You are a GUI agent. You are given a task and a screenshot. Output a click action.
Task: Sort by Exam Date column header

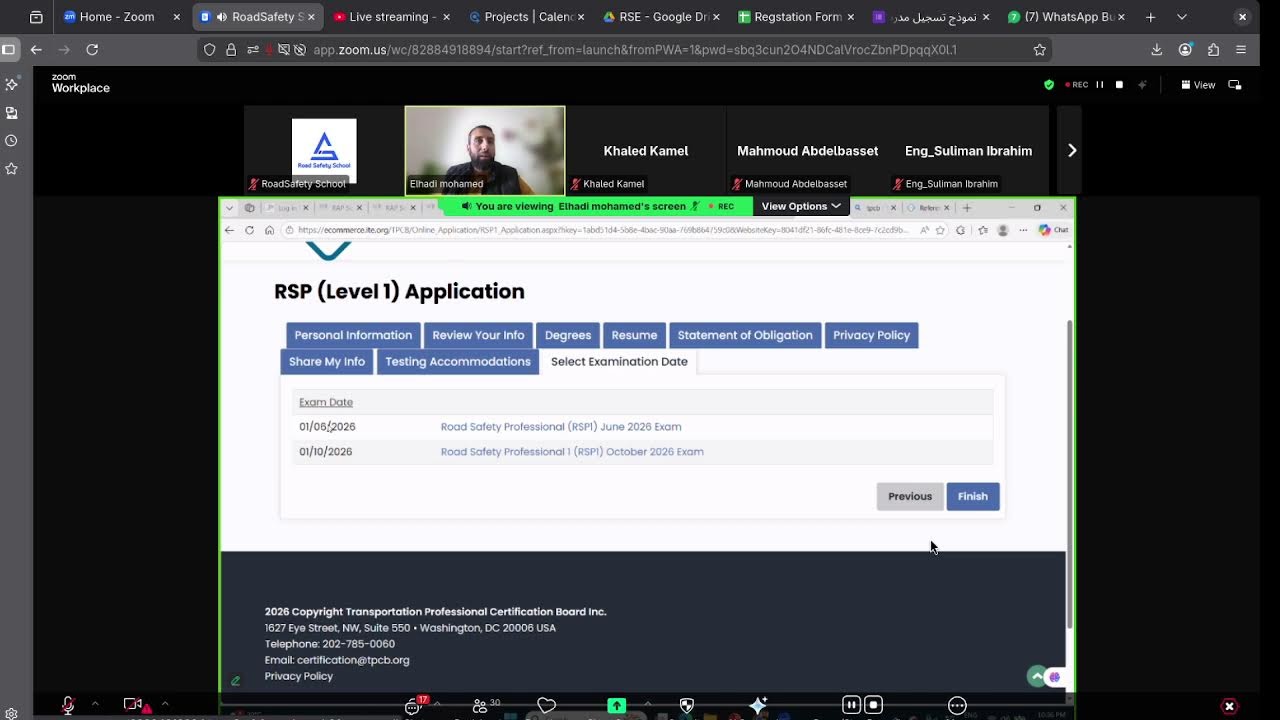326,402
